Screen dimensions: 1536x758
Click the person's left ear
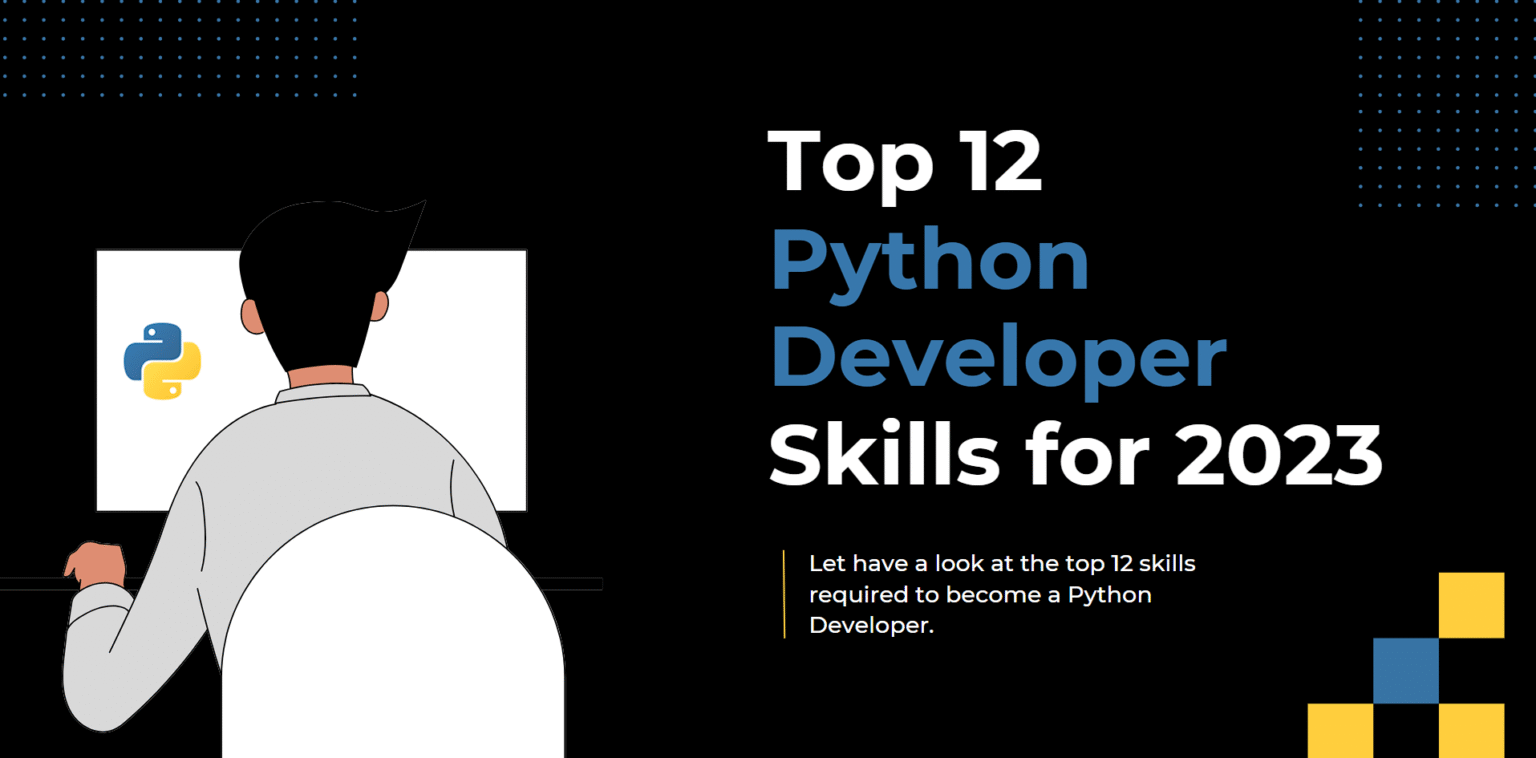point(250,314)
